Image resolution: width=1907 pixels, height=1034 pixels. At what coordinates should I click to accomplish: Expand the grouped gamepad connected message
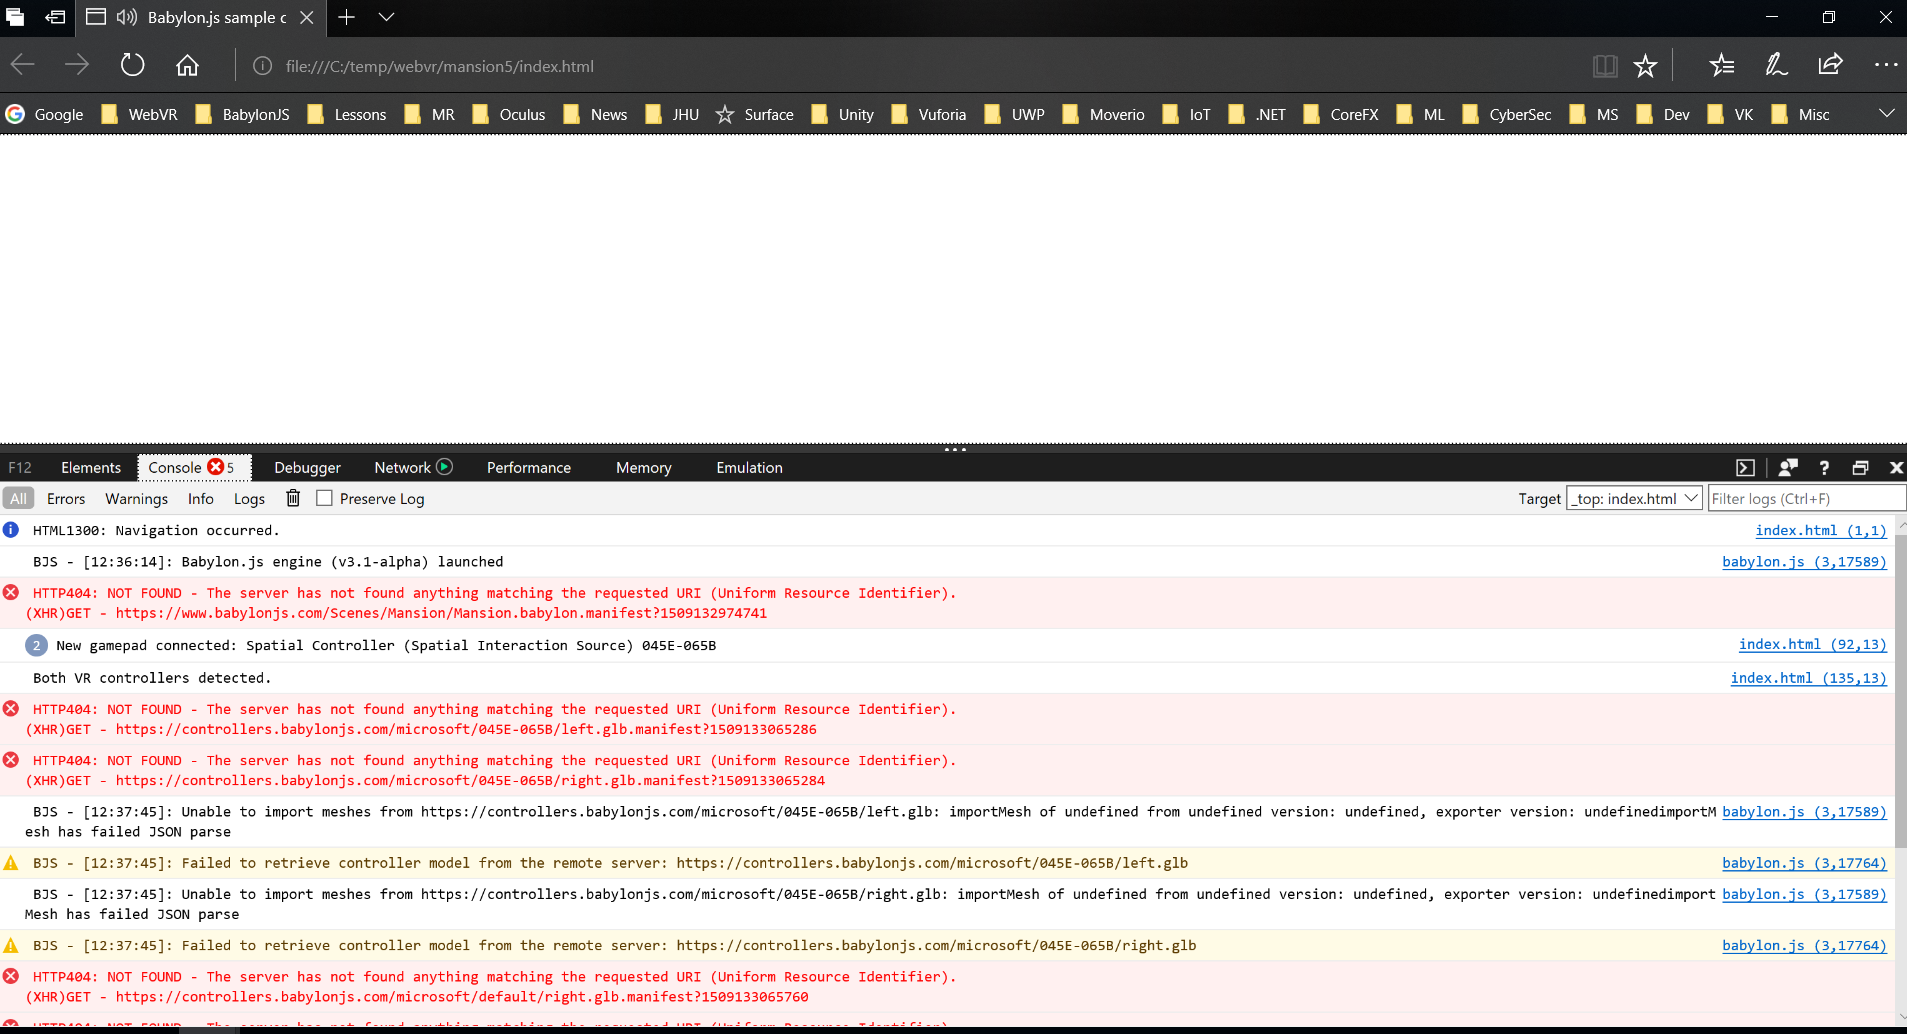(x=36, y=646)
